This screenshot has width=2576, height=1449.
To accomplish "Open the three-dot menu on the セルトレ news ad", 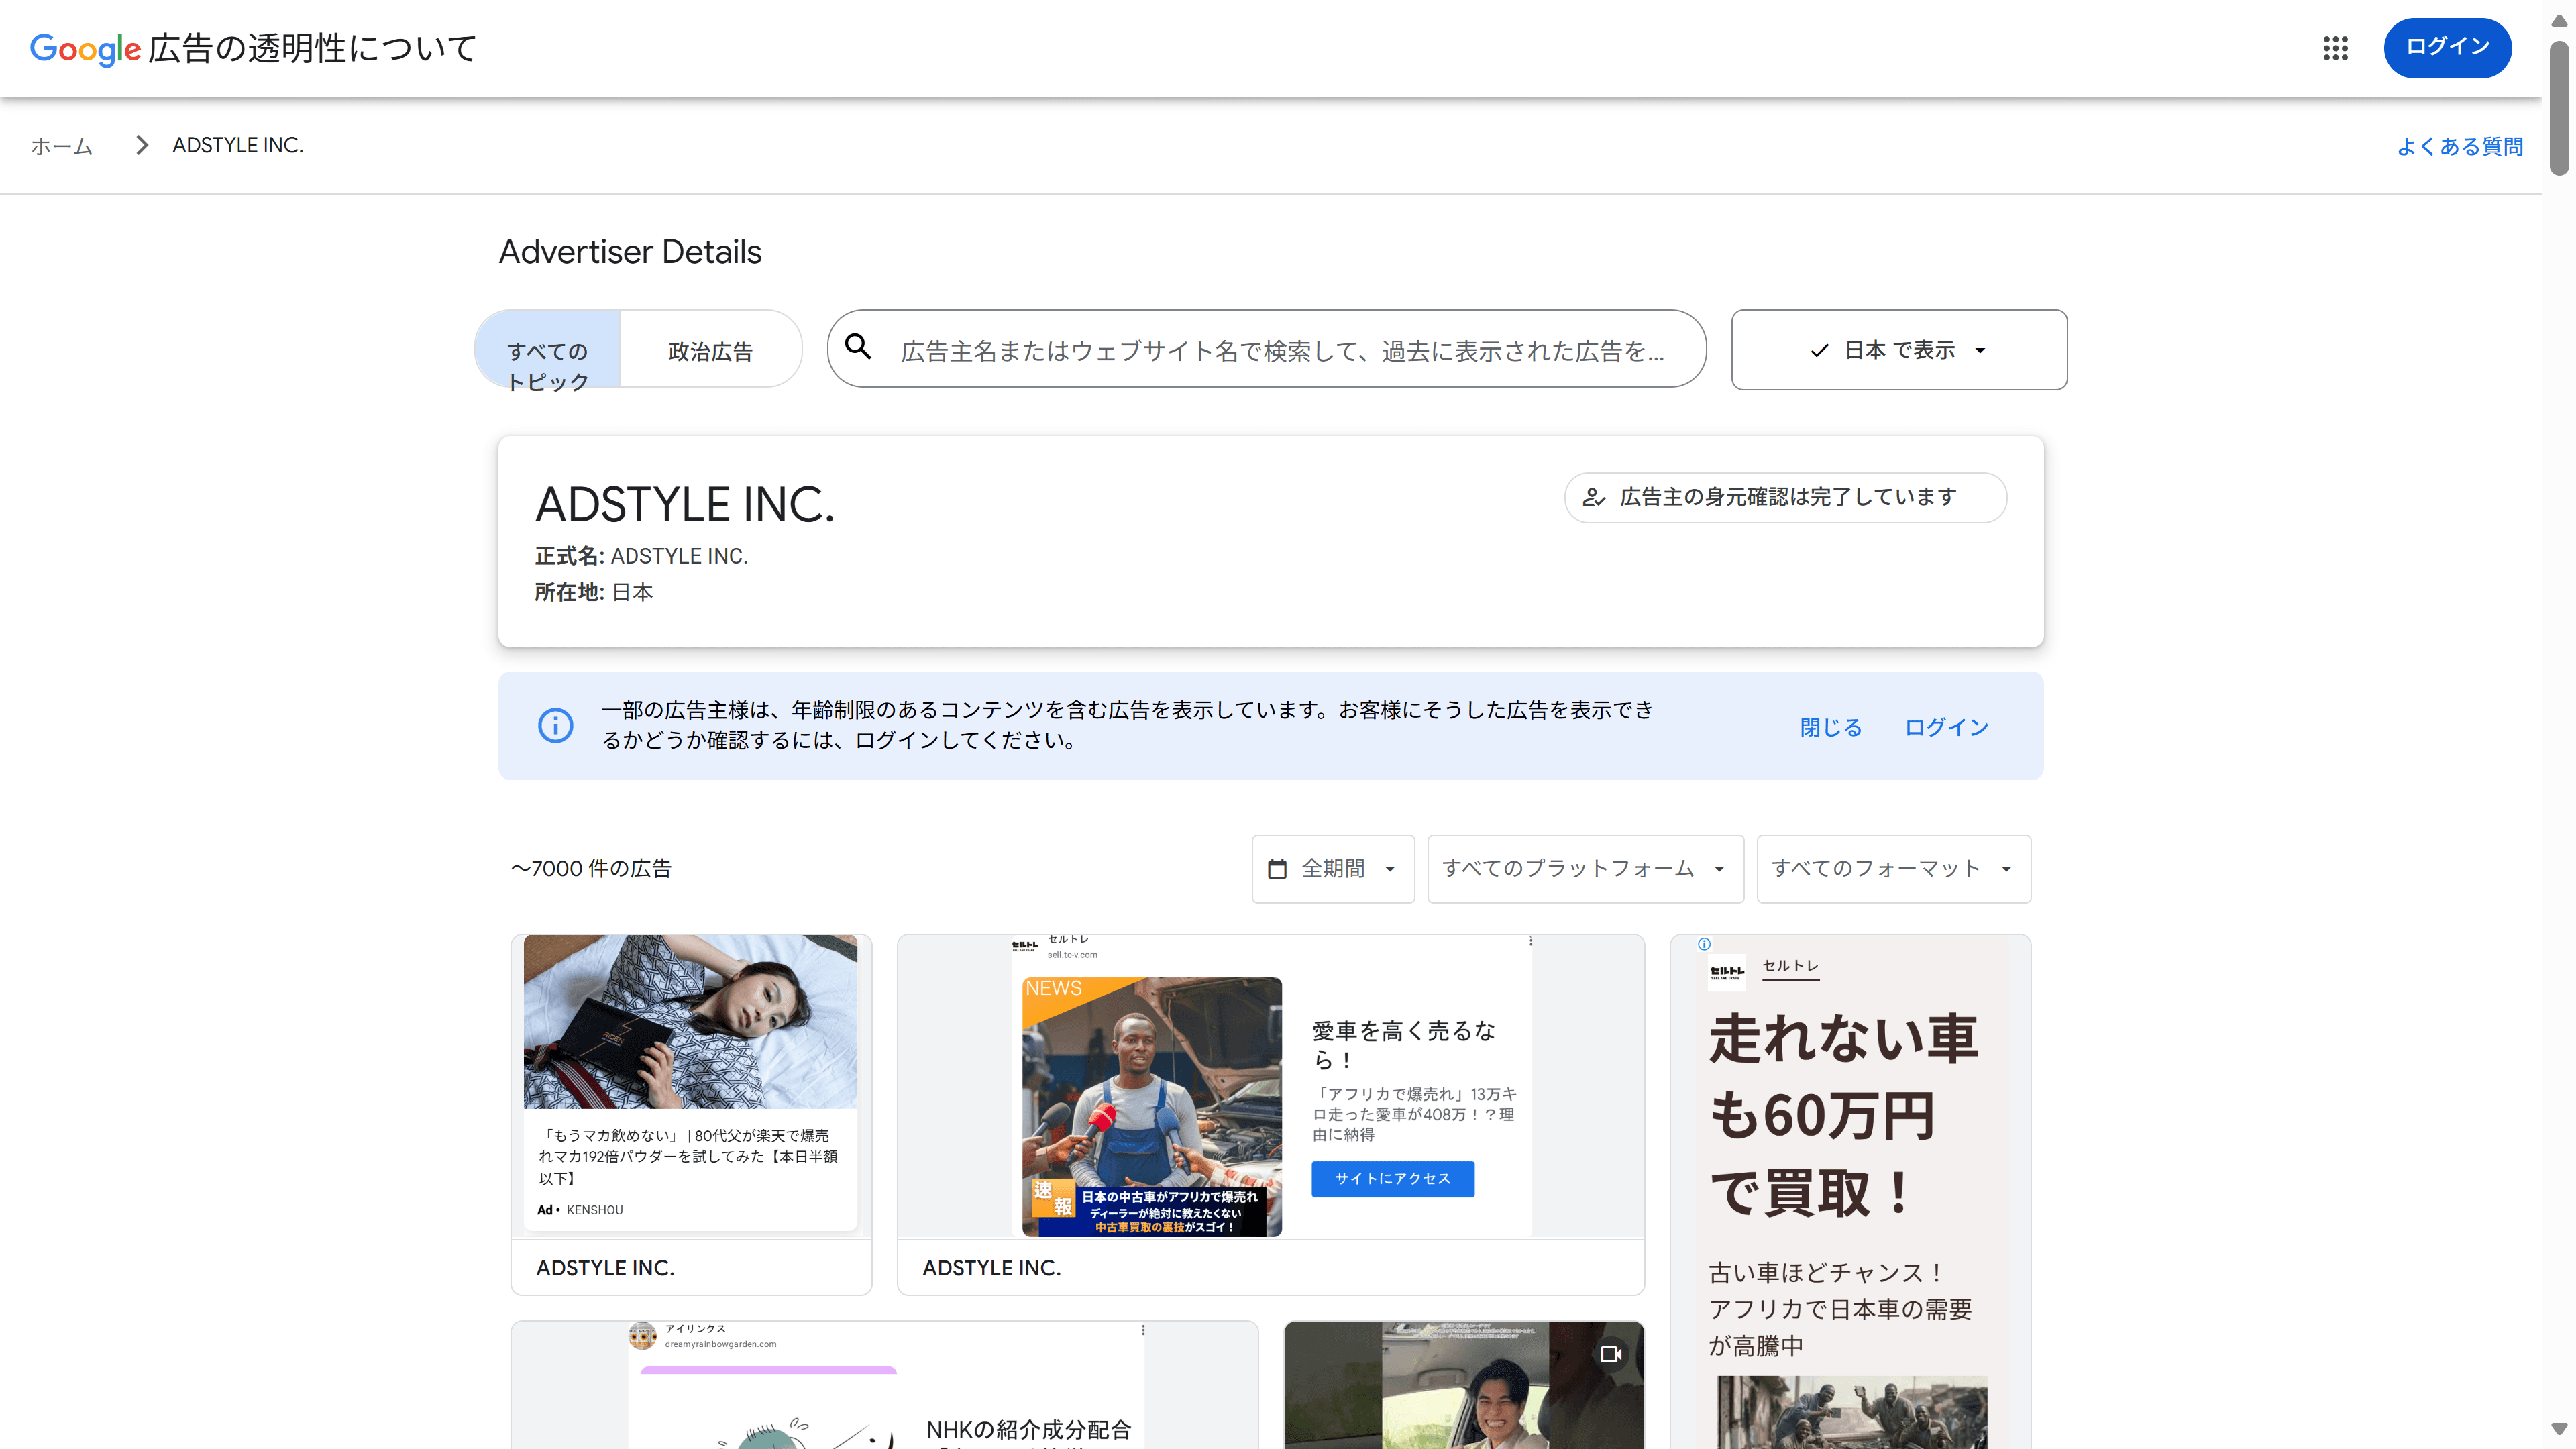I will (x=1530, y=941).
